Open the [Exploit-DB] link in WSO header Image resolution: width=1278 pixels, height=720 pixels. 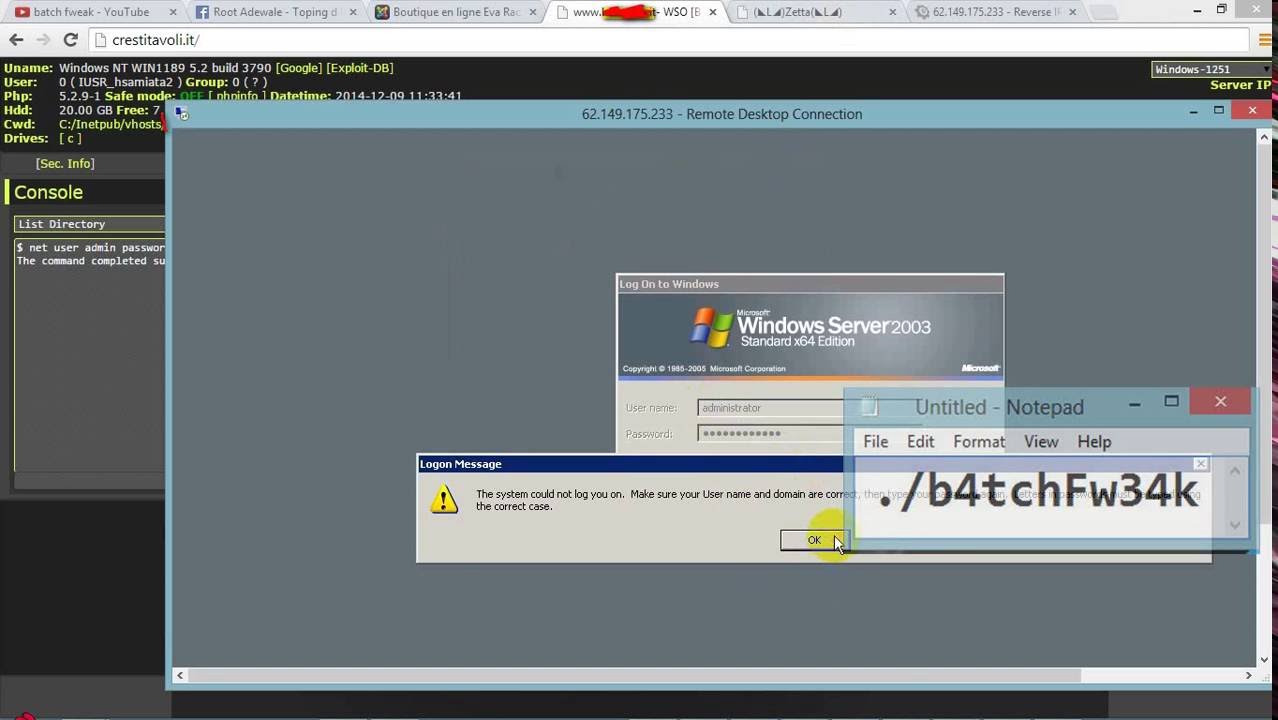[x=360, y=68]
